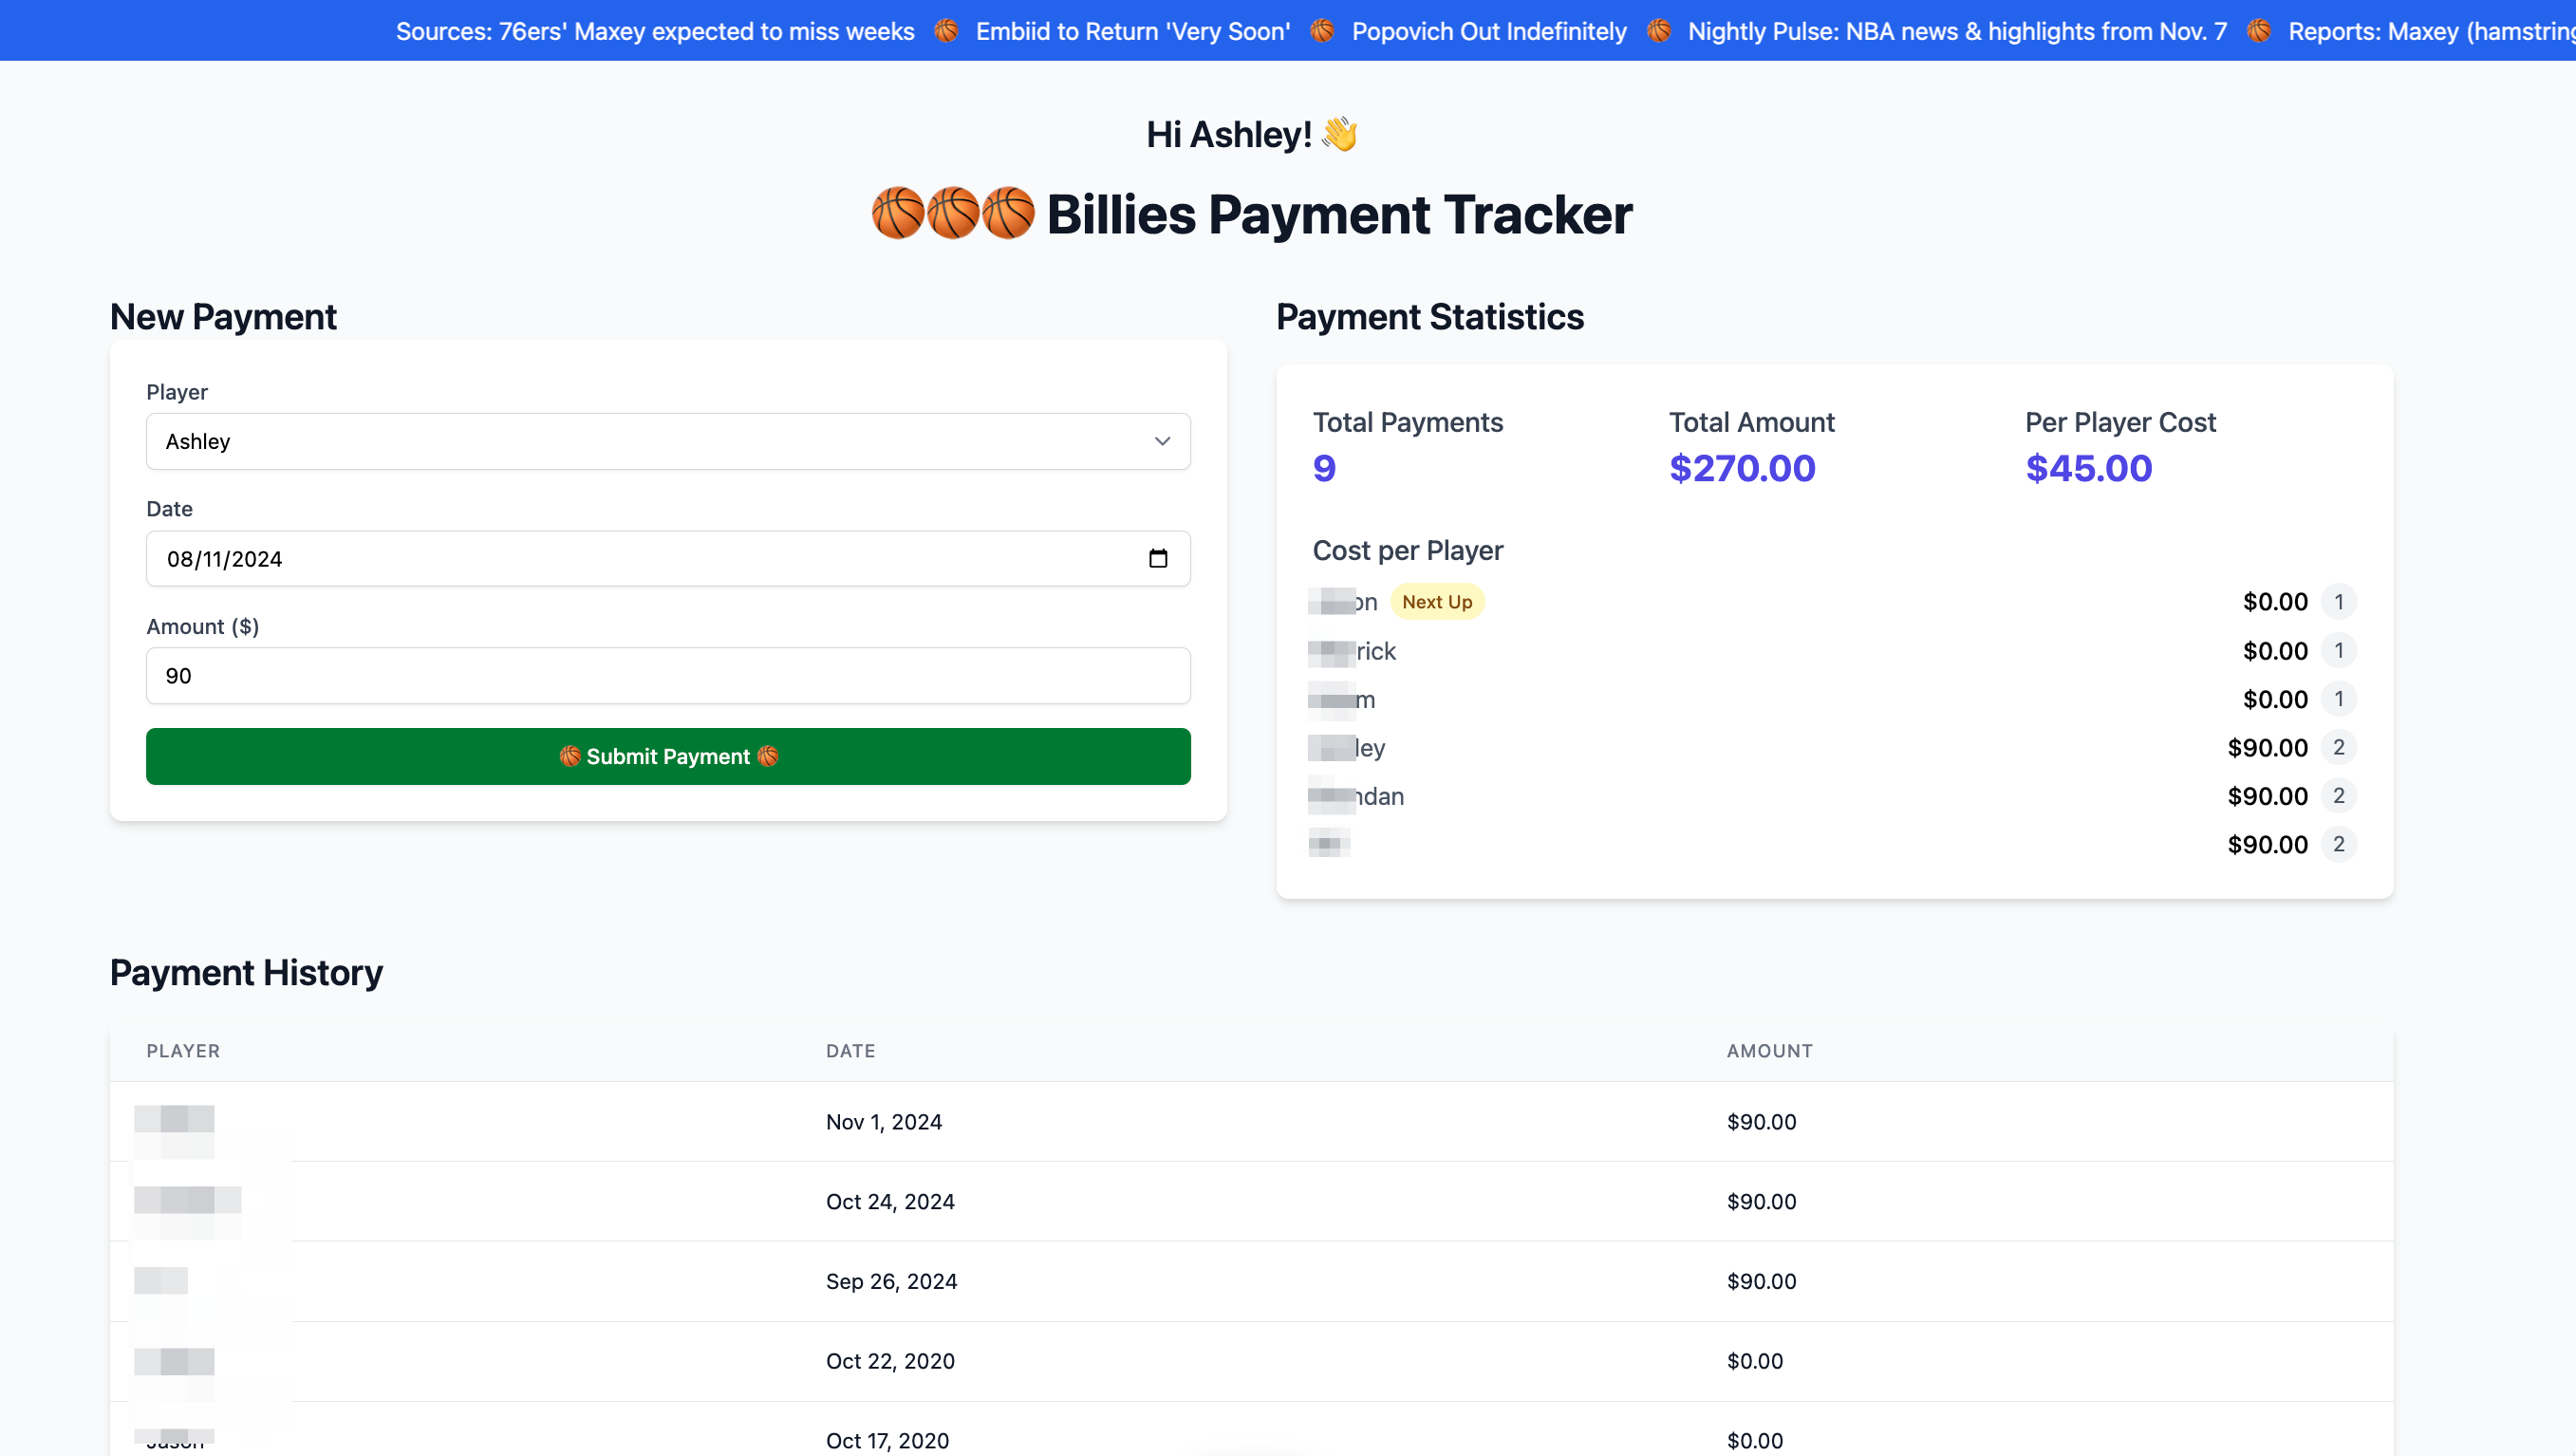Click the Reports: Maxey hamstring headline link

[2430, 31]
